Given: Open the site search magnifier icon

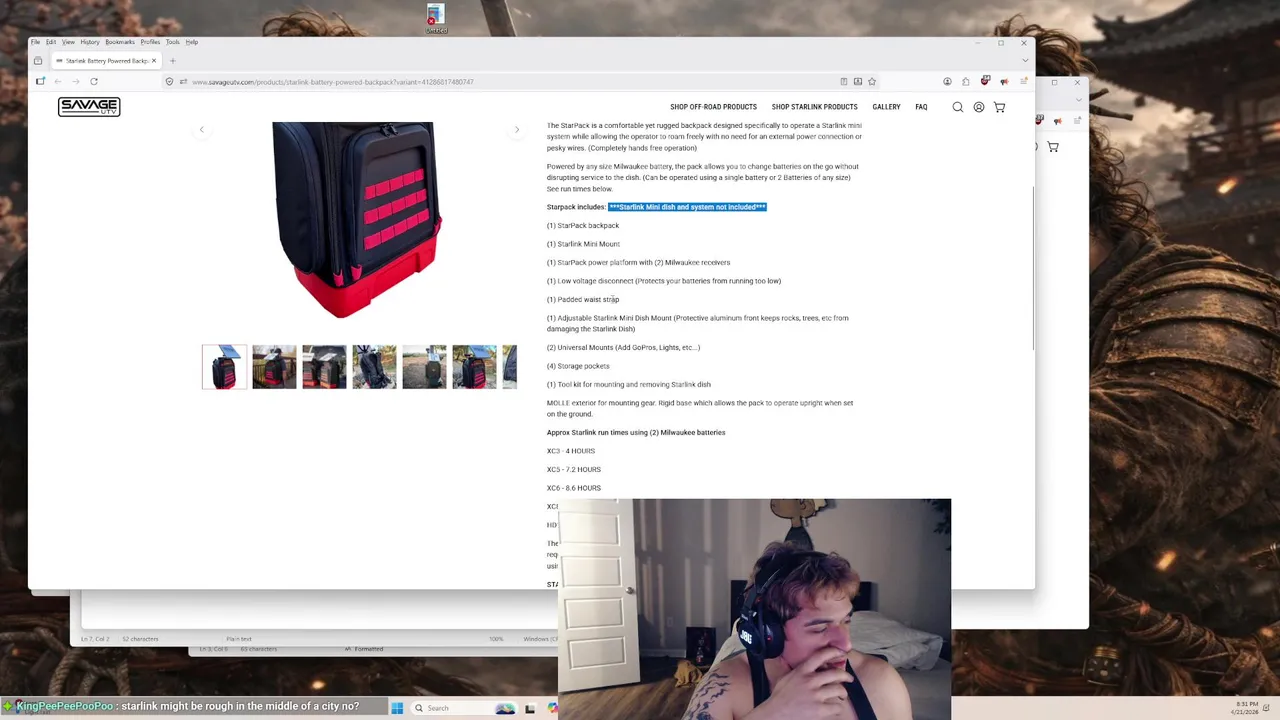Looking at the screenshot, I should click(x=958, y=107).
